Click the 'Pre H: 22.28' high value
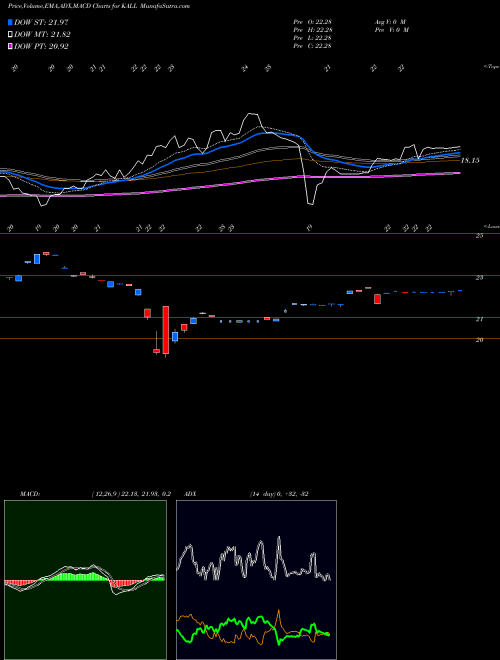Image resolution: width=500 pixels, height=660 pixels. click(313, 30)
